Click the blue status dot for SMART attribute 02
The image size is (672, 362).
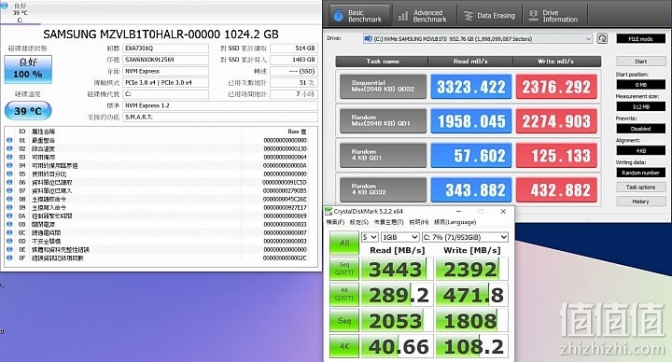click(10, 149)
